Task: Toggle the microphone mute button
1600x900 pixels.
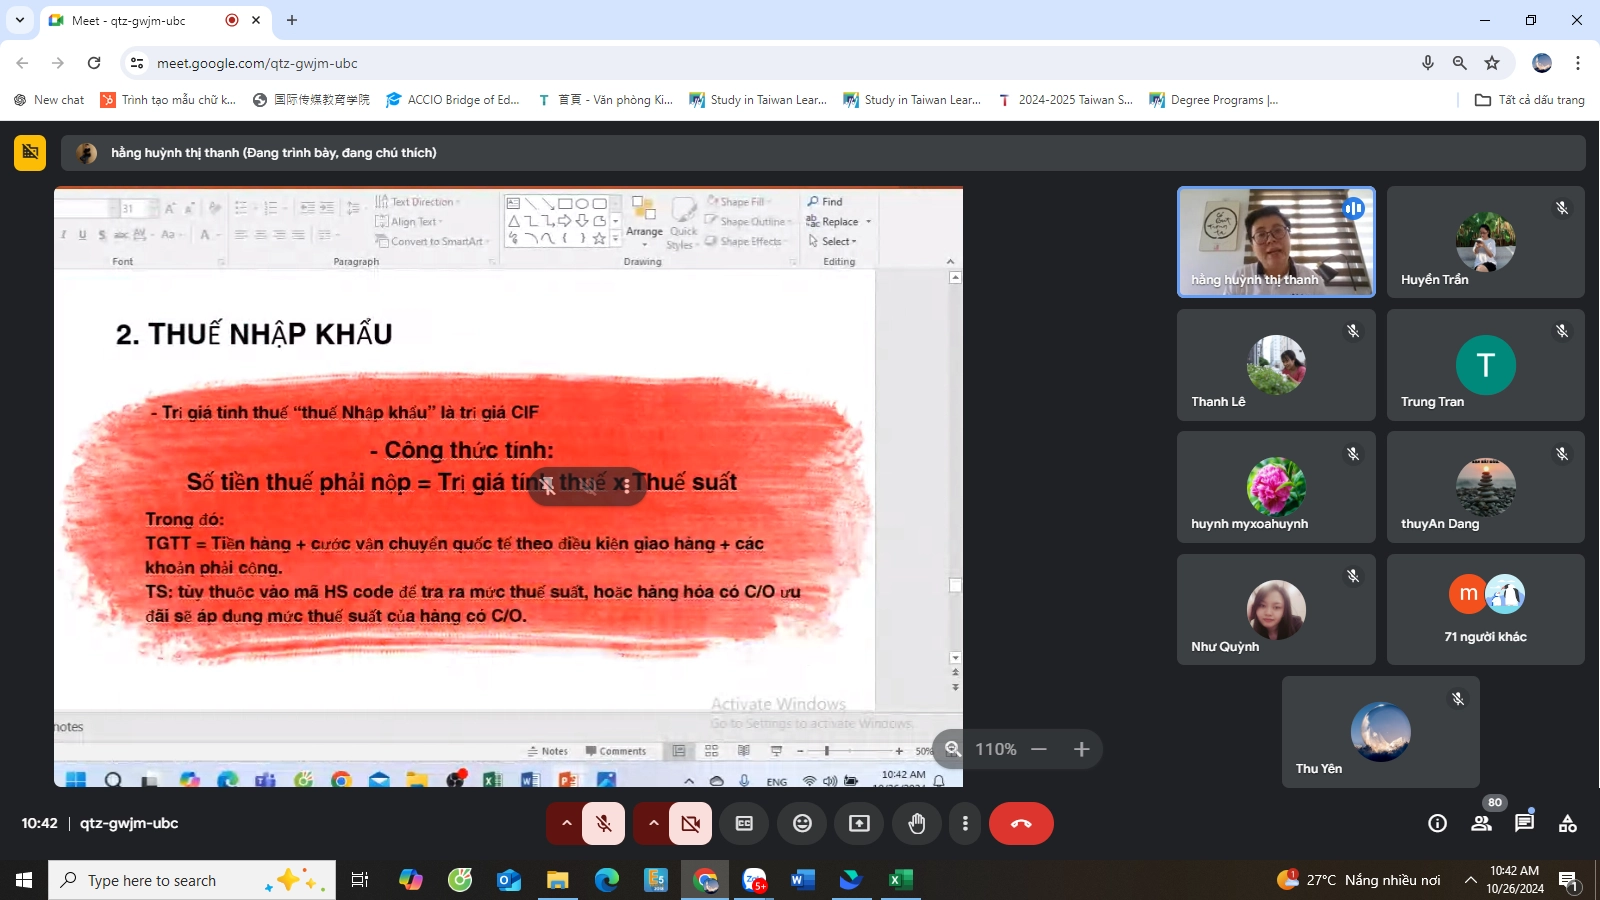Action: pyautogui.click(x=604, y=823)
